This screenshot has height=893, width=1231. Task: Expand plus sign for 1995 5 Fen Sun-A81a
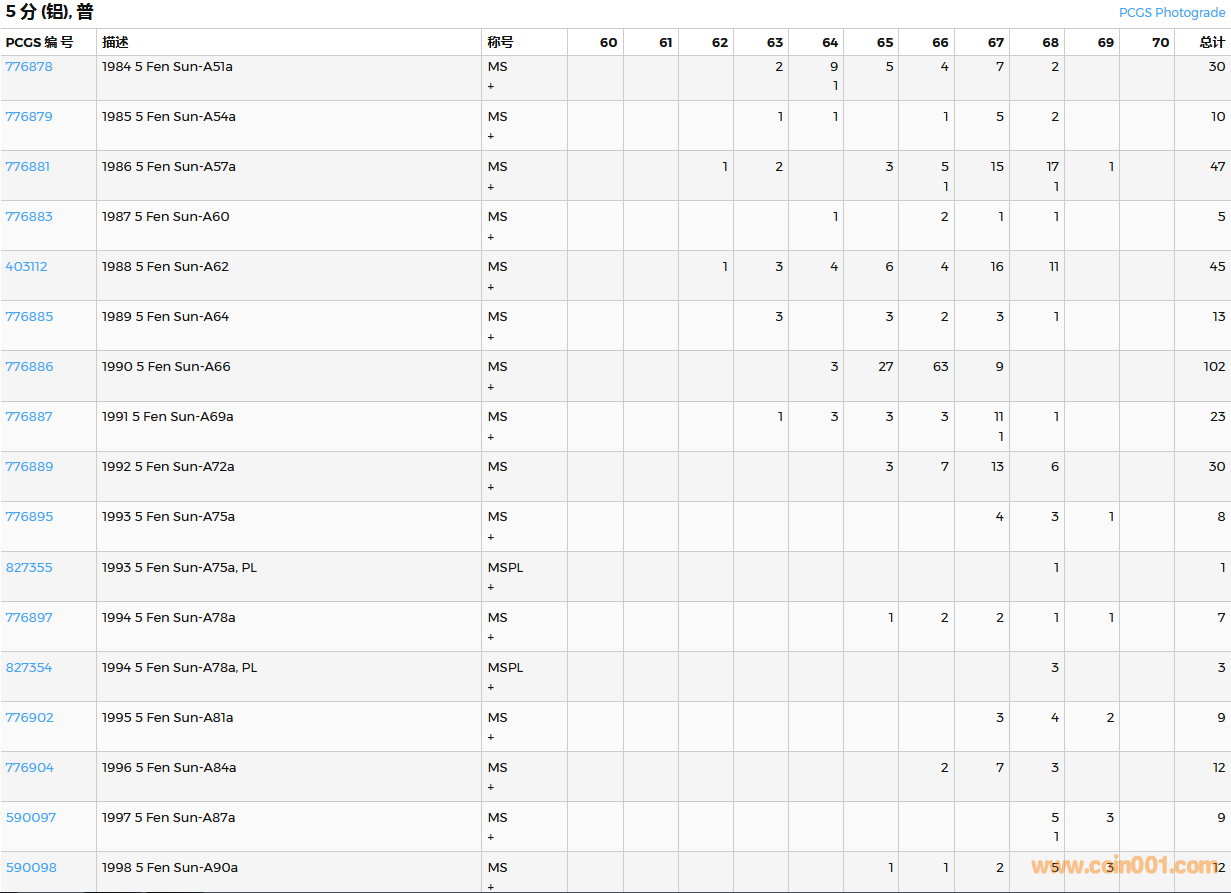(x=491, y=737)
